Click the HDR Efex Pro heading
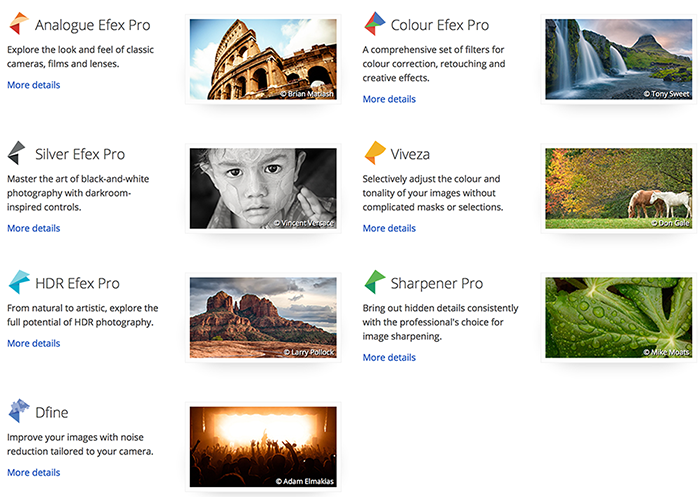The width and height of the screenshot is (700, 497). pos(77,283)
